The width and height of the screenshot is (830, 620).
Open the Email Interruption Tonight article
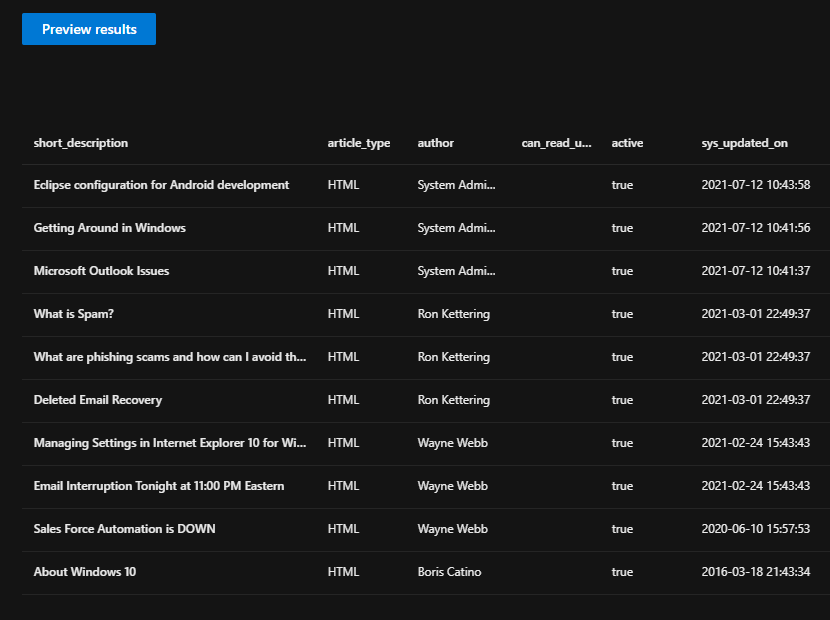[158, 486]
